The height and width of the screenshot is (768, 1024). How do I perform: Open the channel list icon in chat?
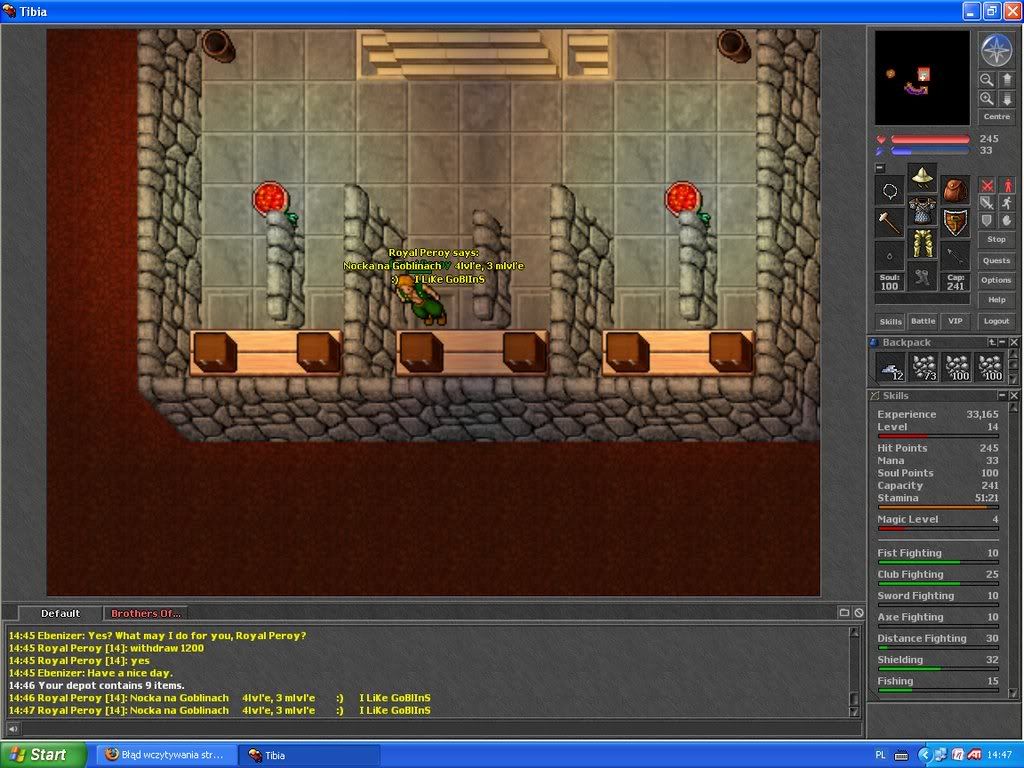[x=844, y=613]
